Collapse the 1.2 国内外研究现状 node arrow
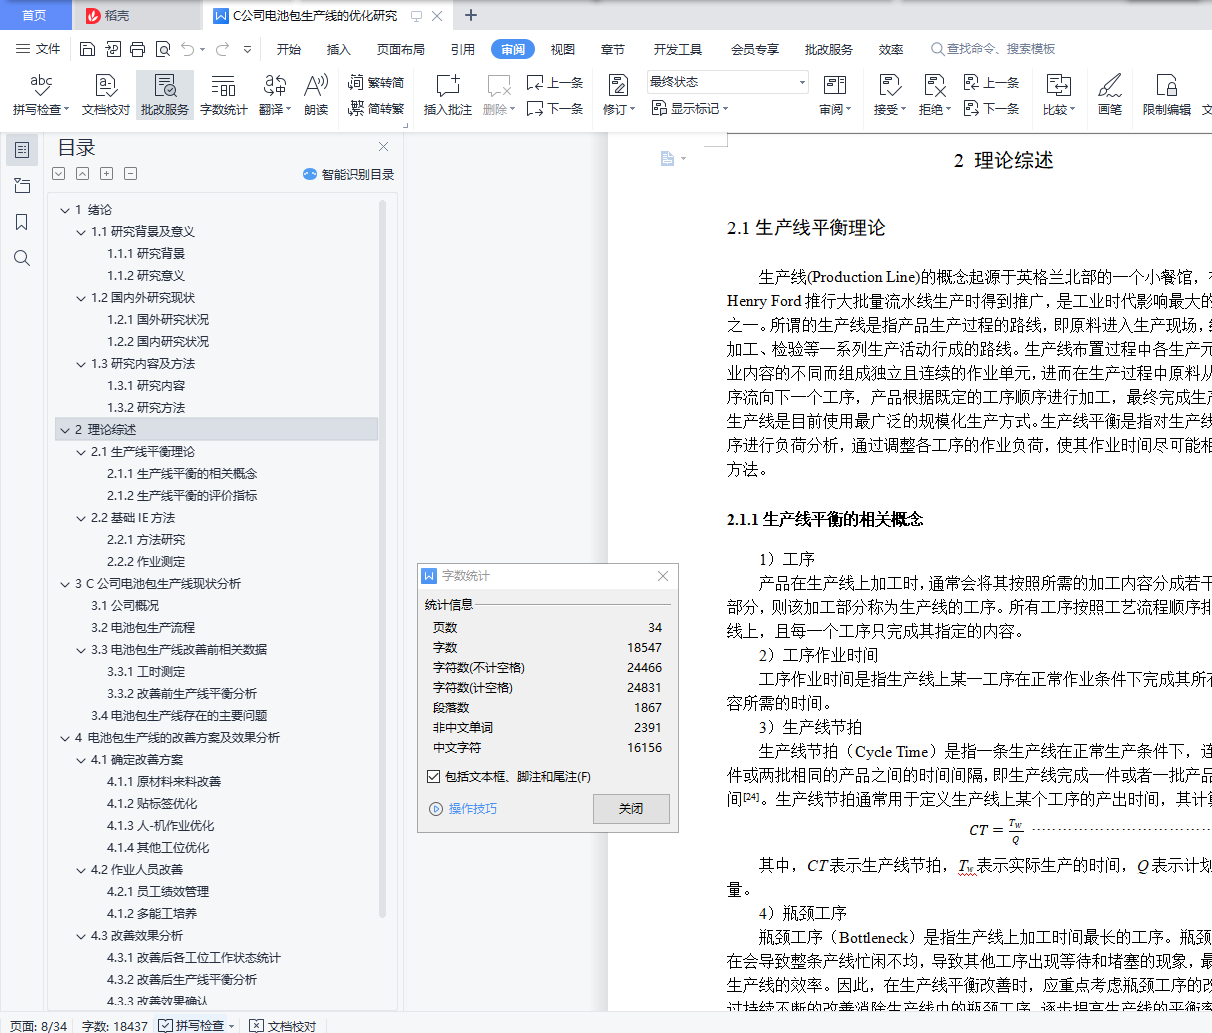Viewport: 1212px width, 1033px height. [81, 298]
